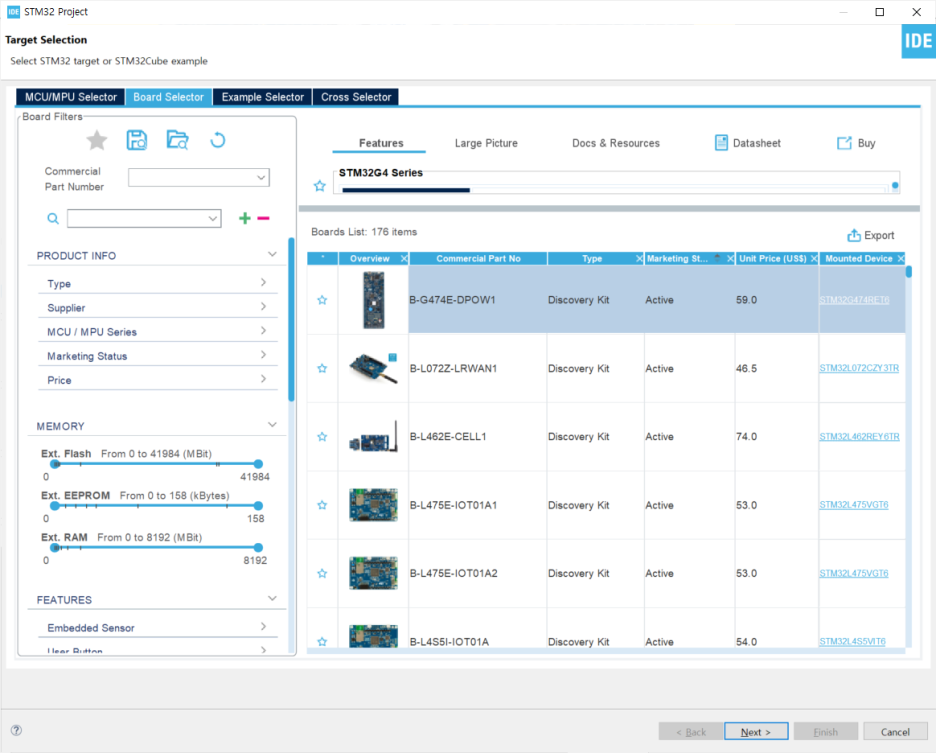Click the board thumbnail for B-L072Z-LRWAN1
The width and height of the screenshot is (936, 753).
click(374, 368)
